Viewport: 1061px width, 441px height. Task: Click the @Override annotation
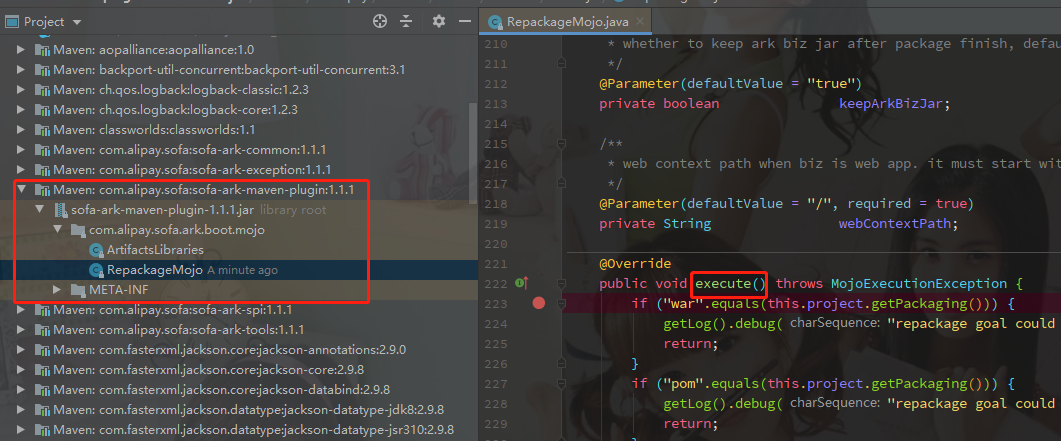635,263
